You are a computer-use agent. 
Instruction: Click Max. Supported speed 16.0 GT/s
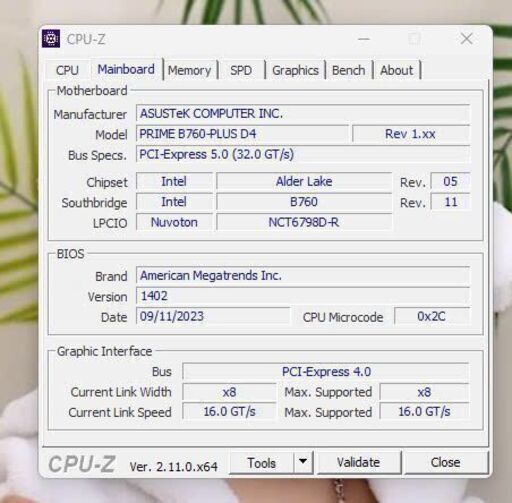[x=424, y=412]
